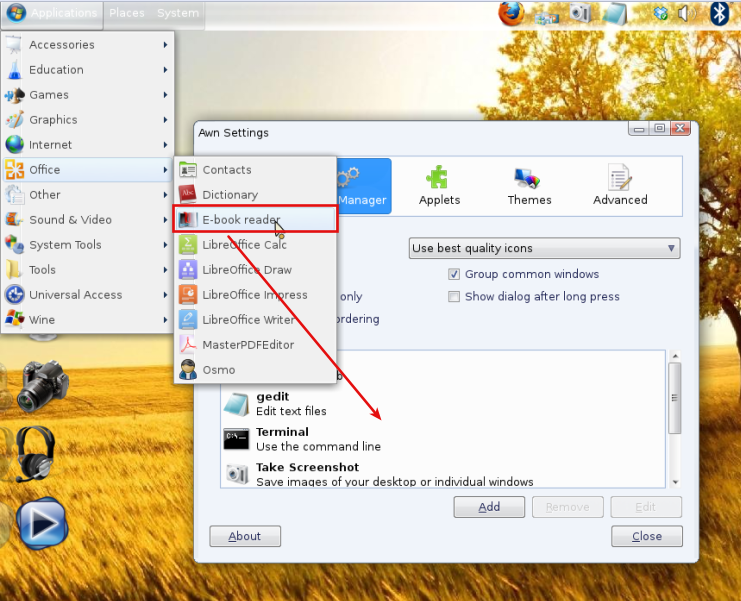
Task: Click the MasterPDFEditor PDF icon
Action: pos(188,344)
